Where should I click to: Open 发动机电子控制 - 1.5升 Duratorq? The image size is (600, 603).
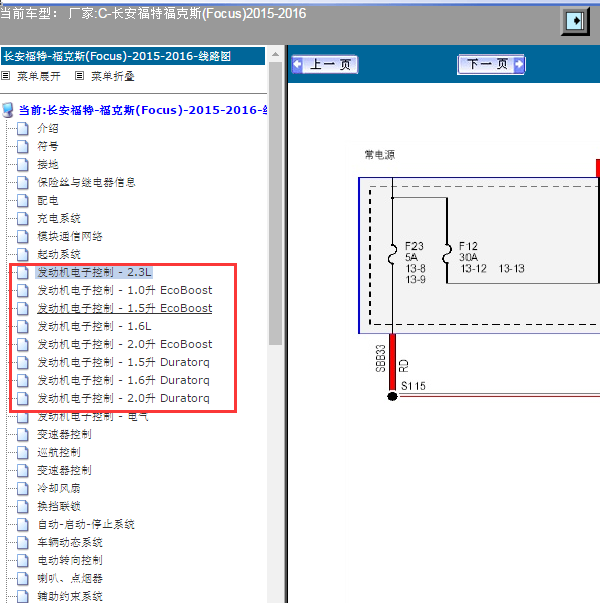(123, 362)
